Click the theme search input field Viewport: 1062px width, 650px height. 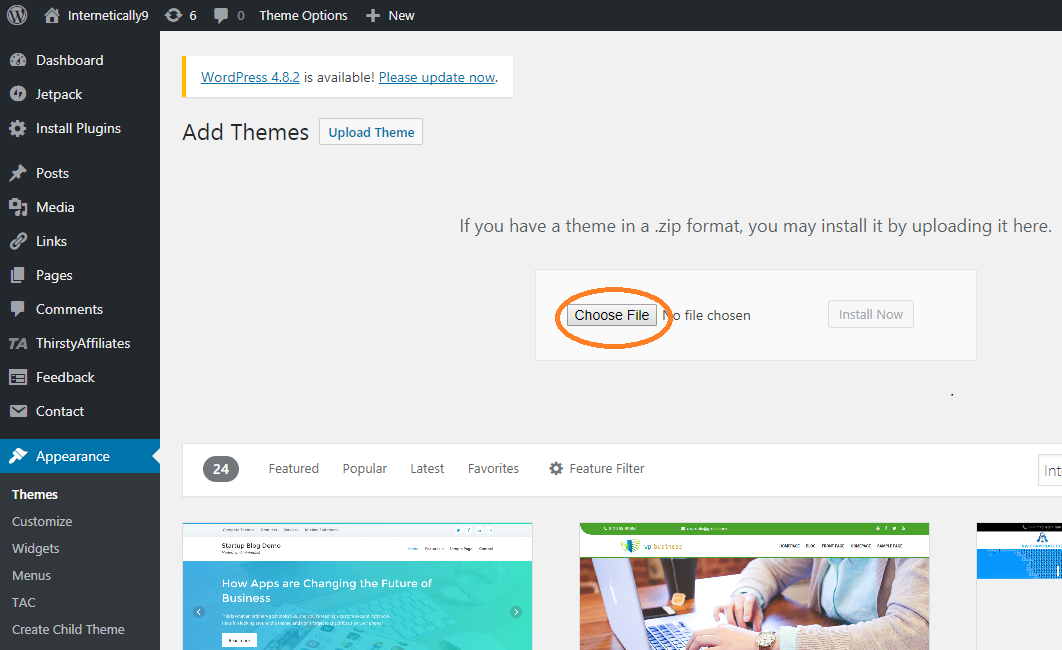[x=1050, y=470]
